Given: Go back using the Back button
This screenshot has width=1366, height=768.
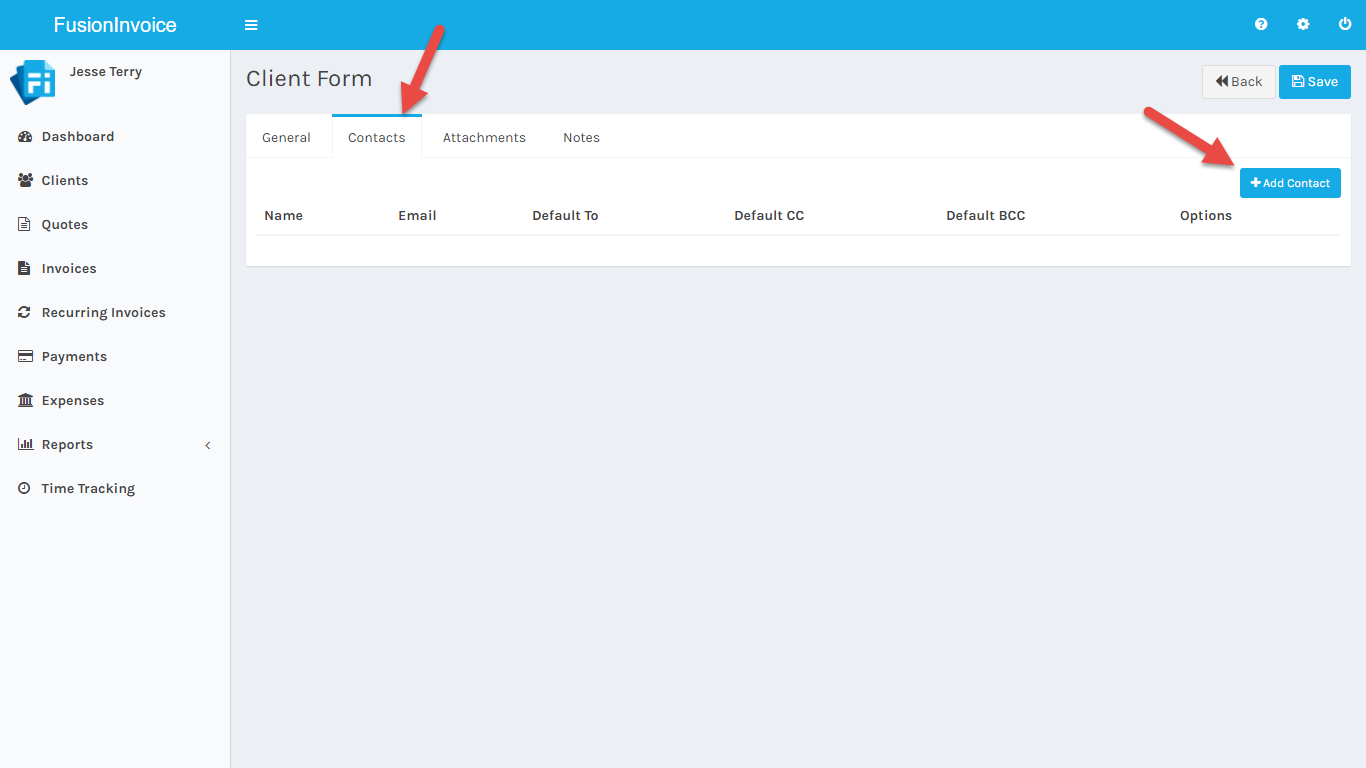Looking at the screenshot, I should 1238,82.
